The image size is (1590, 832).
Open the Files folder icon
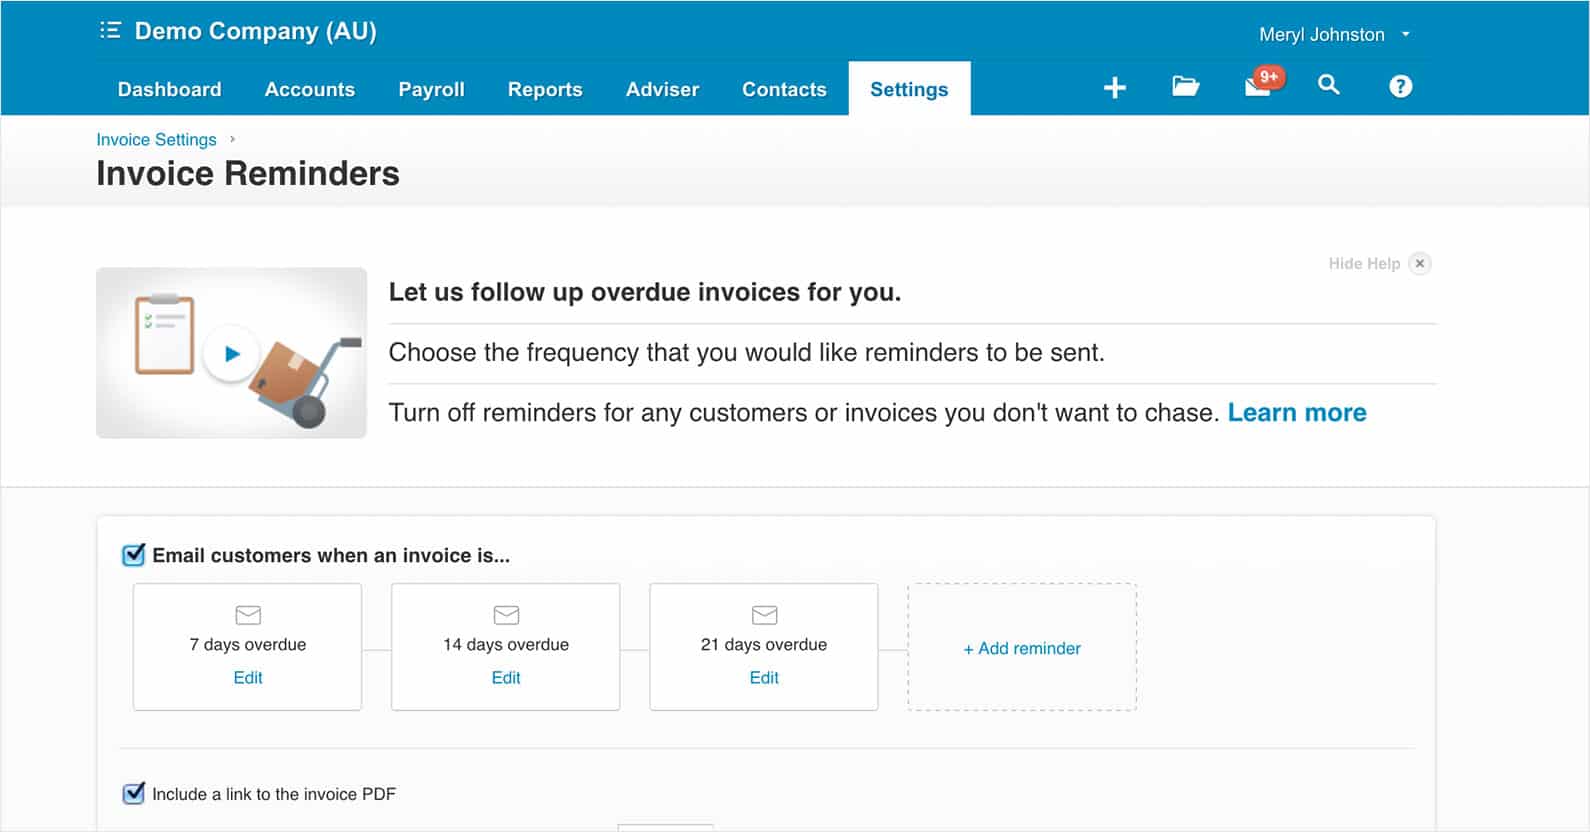(1185, 86)
